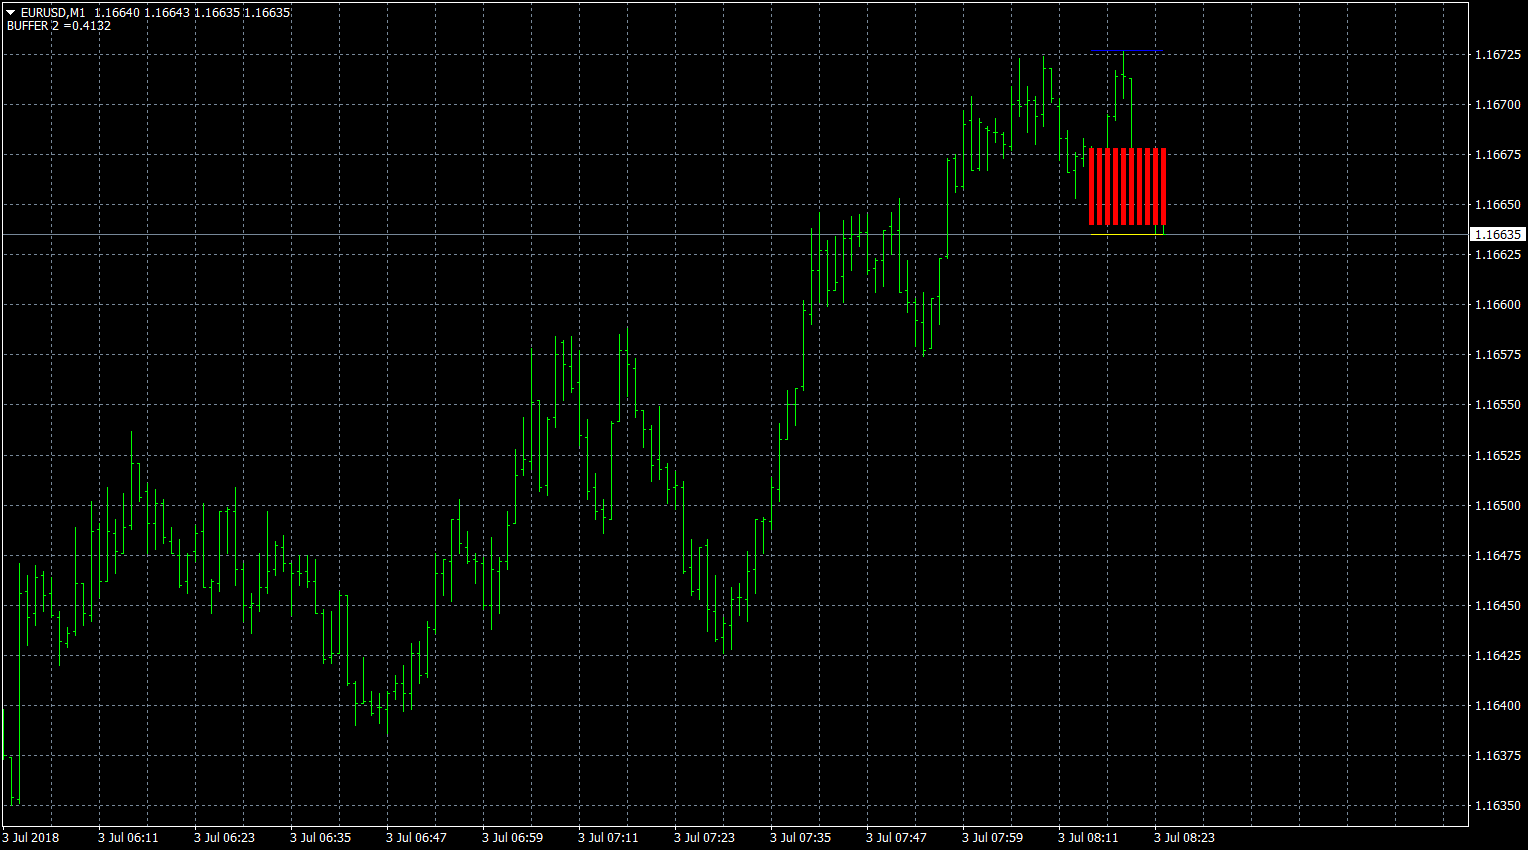Viewport: 1528px width, 850px height.
Task: Click price scale label 1.16525
Action: pyautogui.click(x=1498, y=456)
